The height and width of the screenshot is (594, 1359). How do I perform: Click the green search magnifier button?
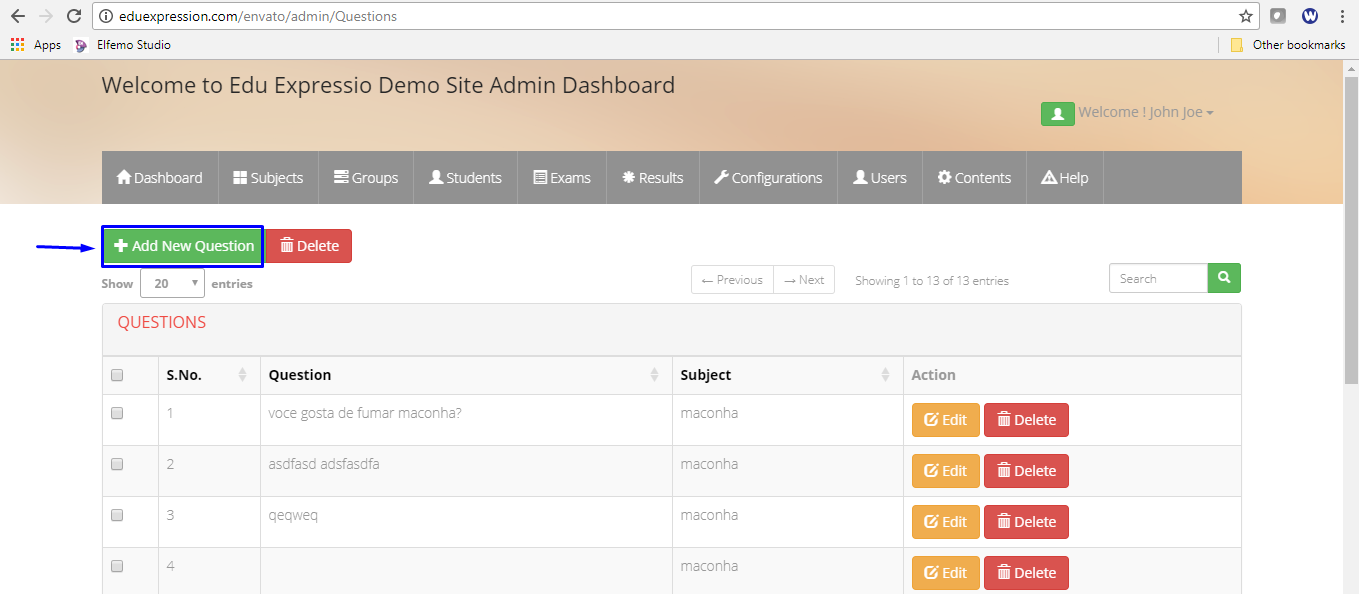point(1224,278)
